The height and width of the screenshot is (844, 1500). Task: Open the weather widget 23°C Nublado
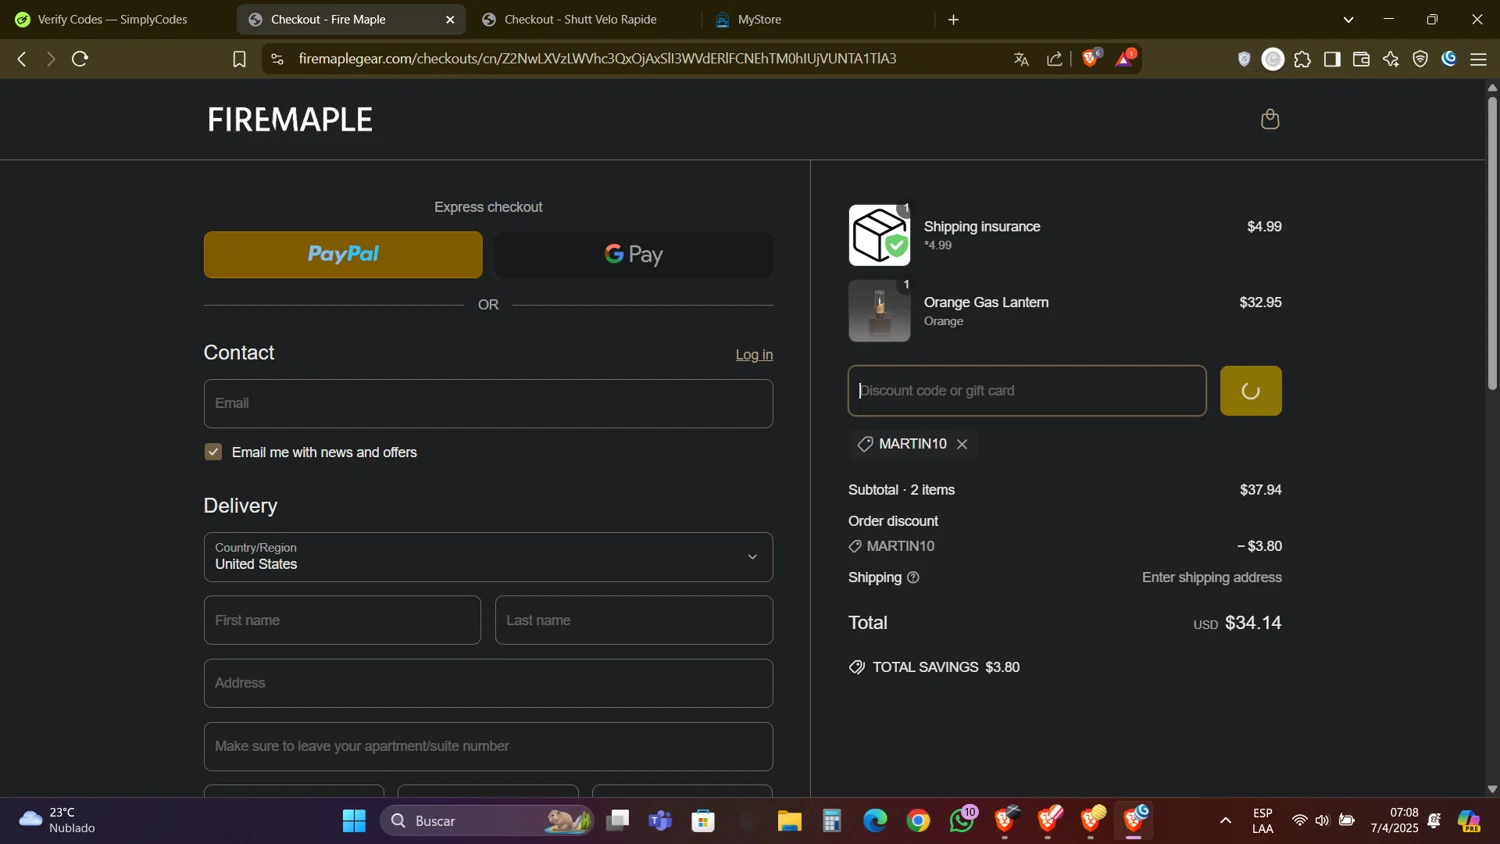click(x=58, y=820)
